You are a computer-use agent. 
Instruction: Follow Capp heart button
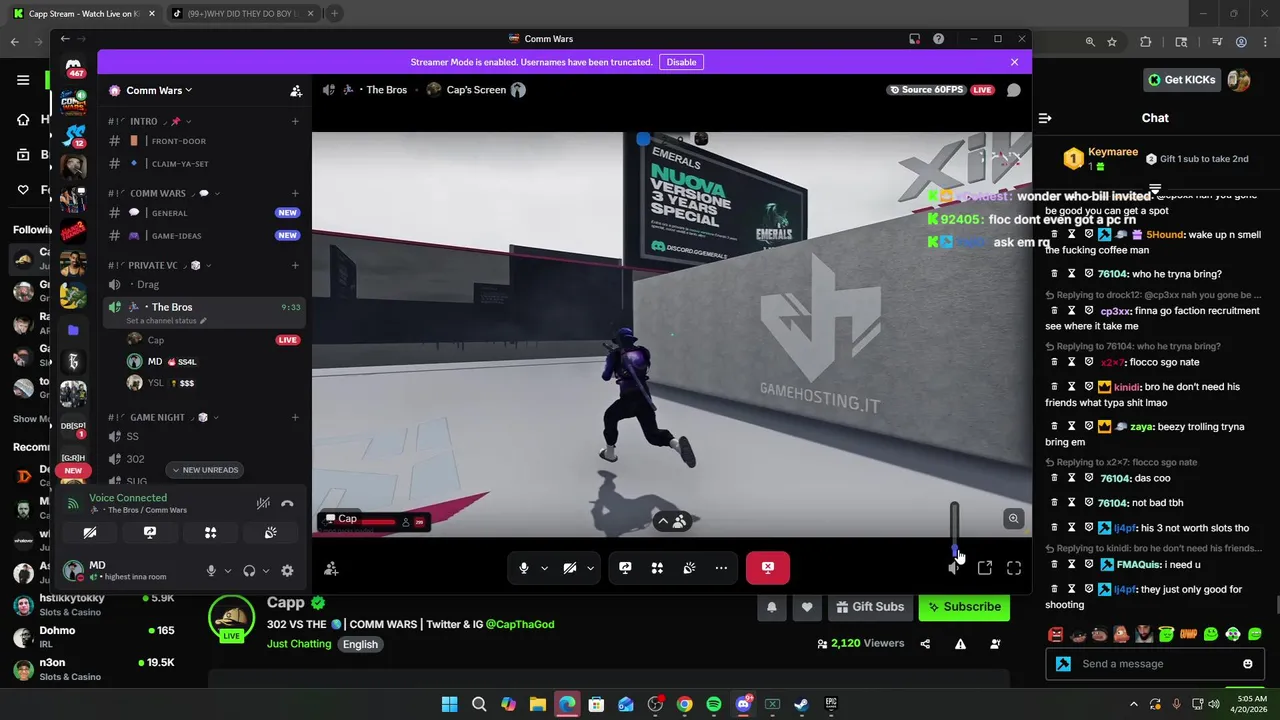[807, 606]
